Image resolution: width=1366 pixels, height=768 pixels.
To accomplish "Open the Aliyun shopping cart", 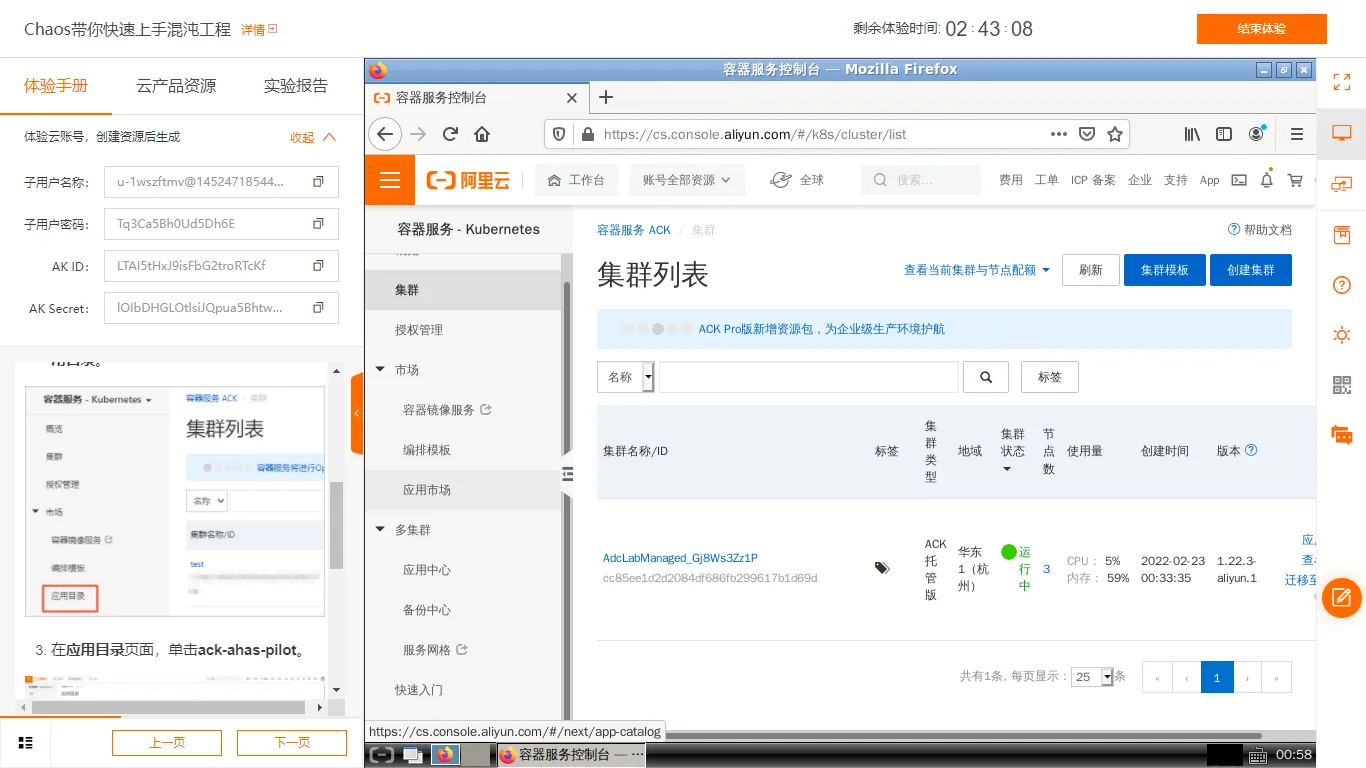I will [x=1295, y=180].
